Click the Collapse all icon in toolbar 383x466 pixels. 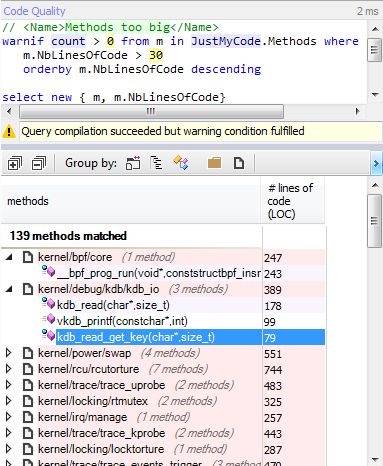pyautogui.click(x=39, y=163)
